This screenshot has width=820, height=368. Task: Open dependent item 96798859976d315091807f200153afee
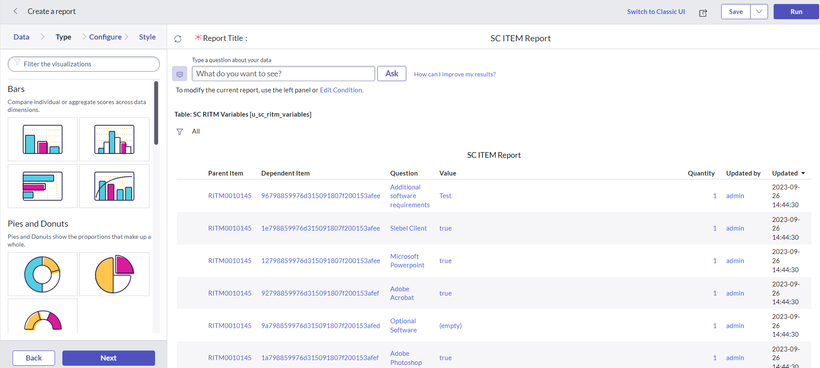pyautogui.click(x=321, y=196)
